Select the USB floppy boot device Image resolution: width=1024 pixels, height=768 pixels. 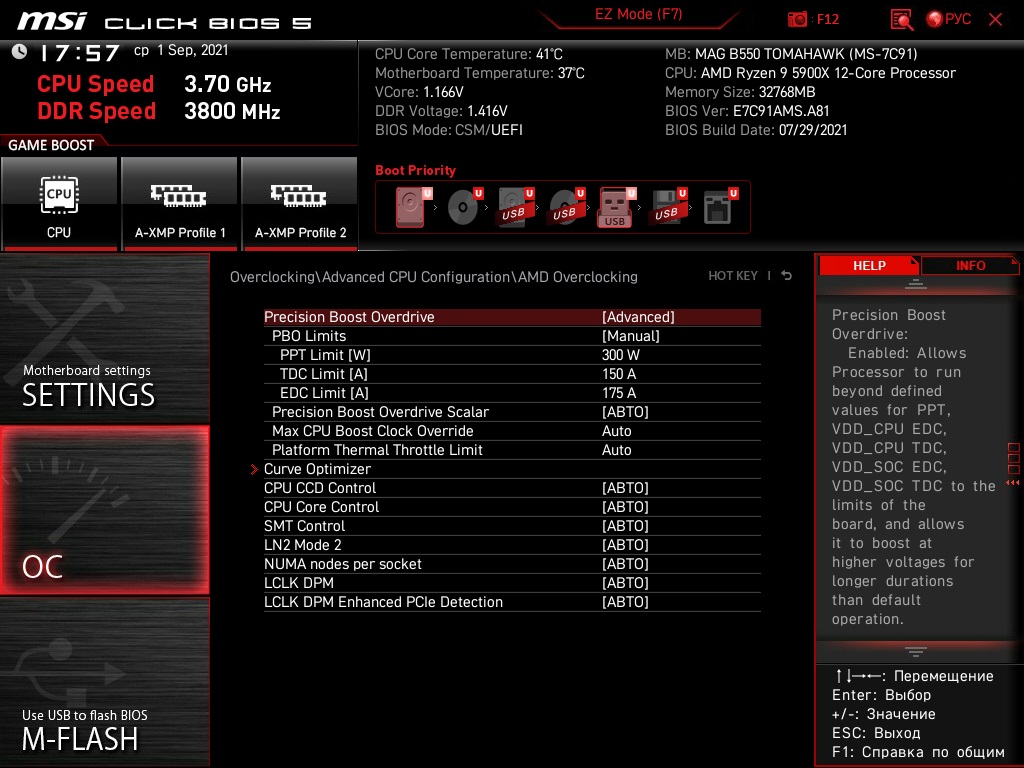coord(668,207)
